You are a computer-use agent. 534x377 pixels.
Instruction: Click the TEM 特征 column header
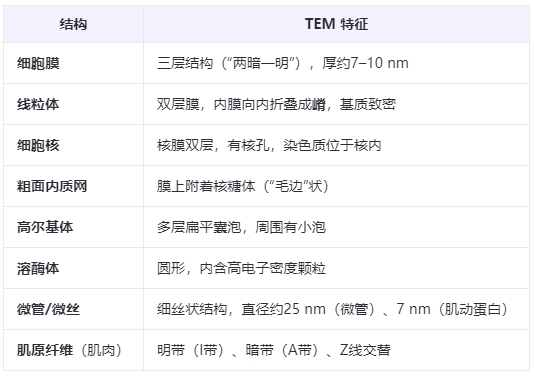coord(336,24)
